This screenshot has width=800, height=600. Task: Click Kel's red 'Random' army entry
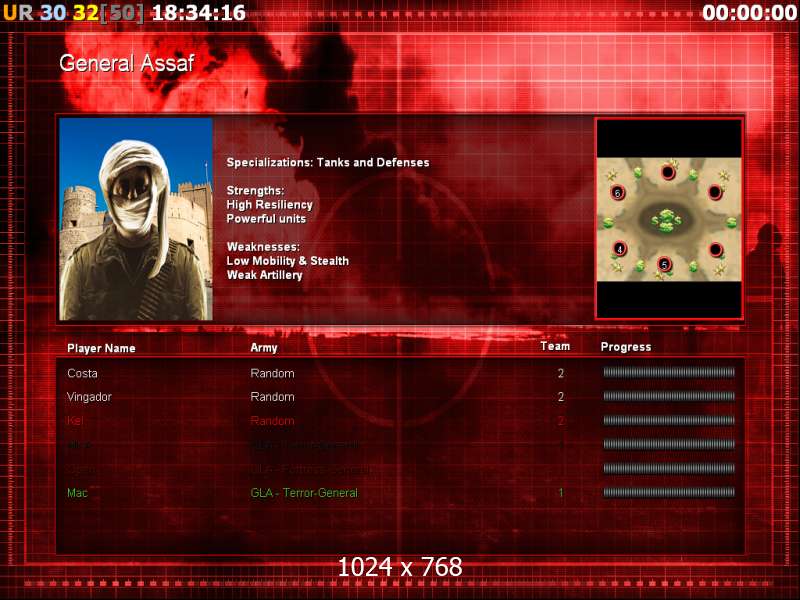pos(272,421)
